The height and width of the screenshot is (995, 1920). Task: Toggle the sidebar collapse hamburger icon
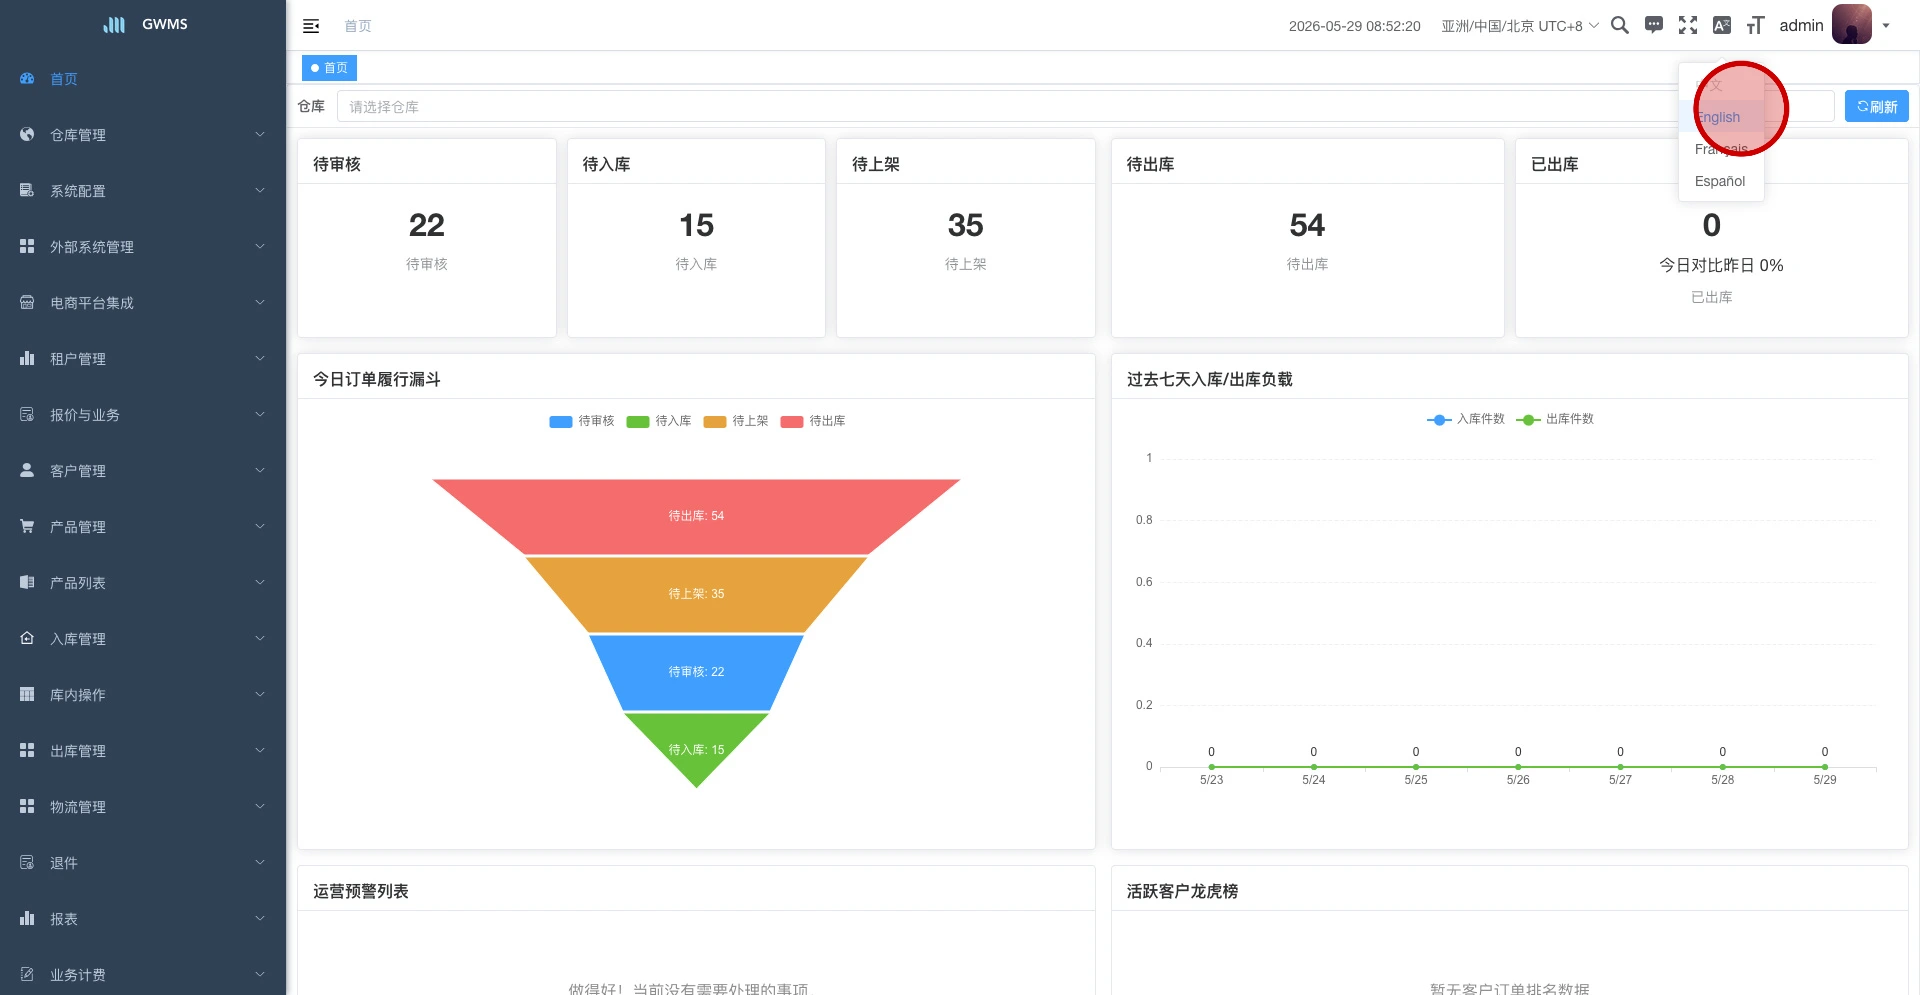pyautogui.click(x=311, y=26)
